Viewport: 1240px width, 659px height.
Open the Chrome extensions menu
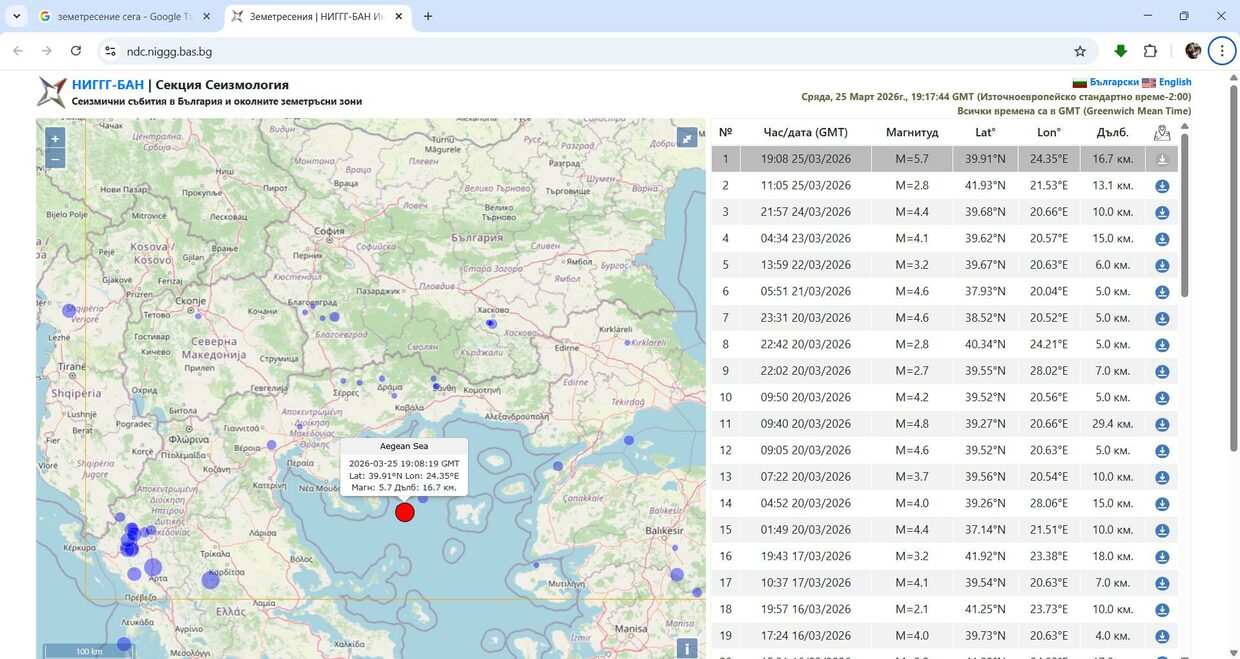coord(1150,51)
